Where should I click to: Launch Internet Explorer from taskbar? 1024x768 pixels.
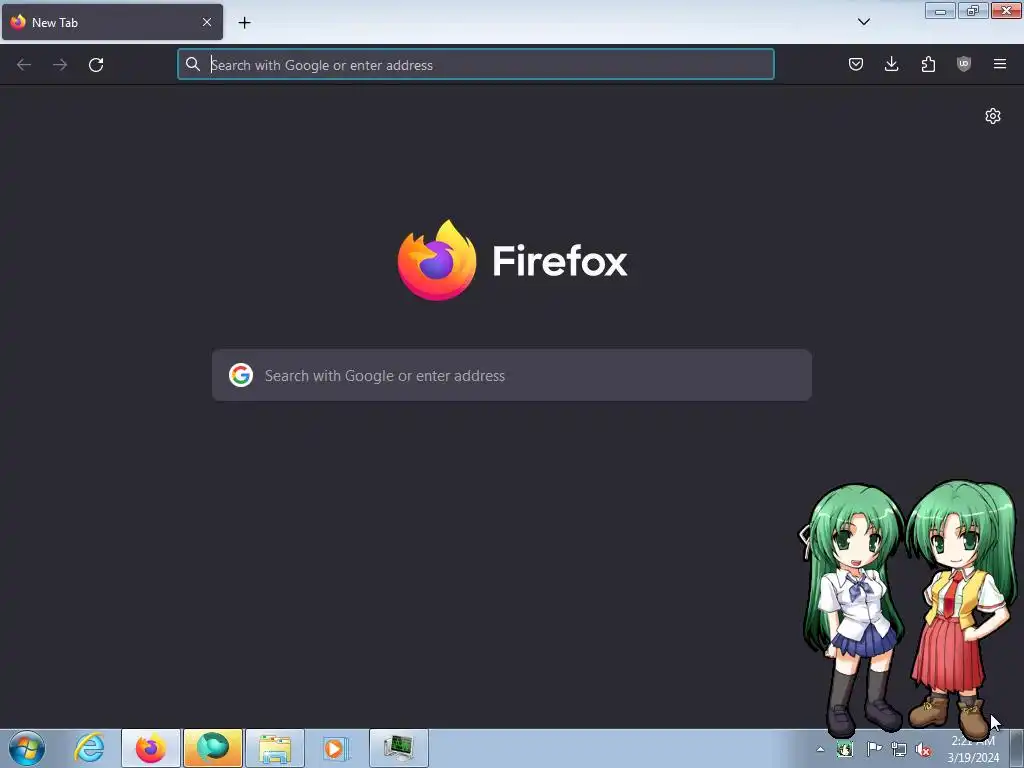89,748
